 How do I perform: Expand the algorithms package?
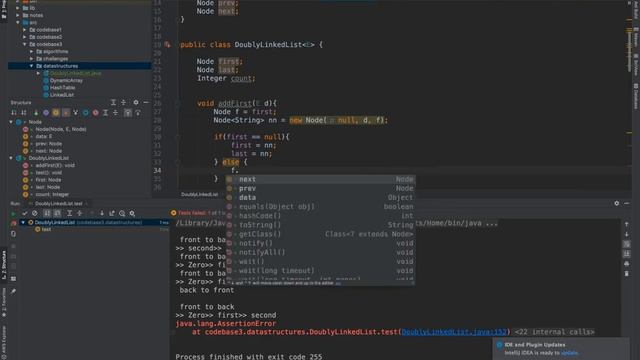point(31,51)
